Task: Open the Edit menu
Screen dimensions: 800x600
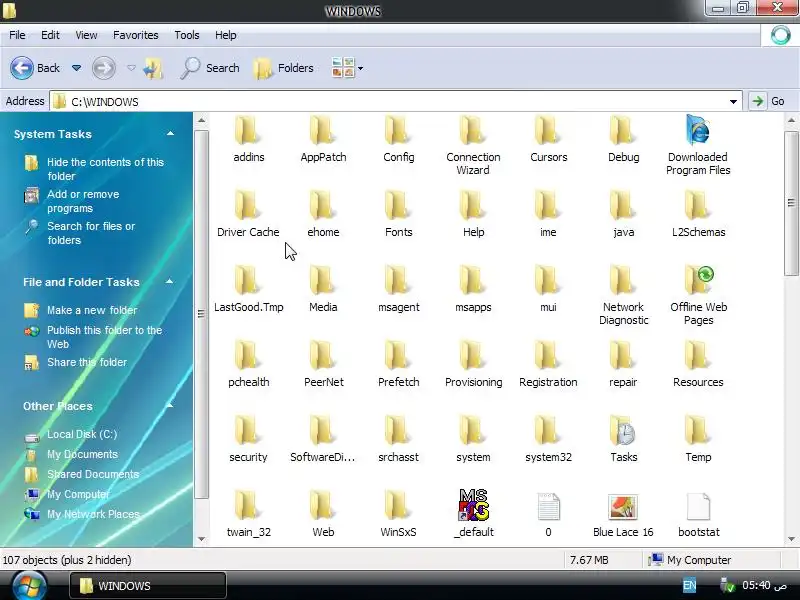Action: 50,35
